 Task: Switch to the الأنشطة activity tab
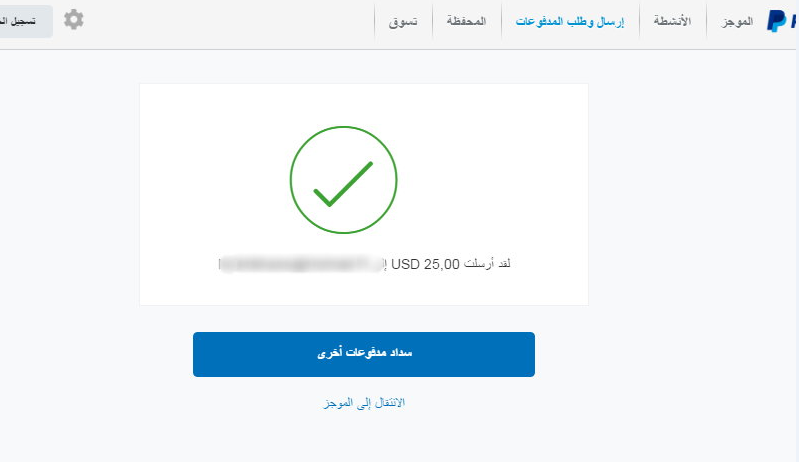click(x=672, y=21)
